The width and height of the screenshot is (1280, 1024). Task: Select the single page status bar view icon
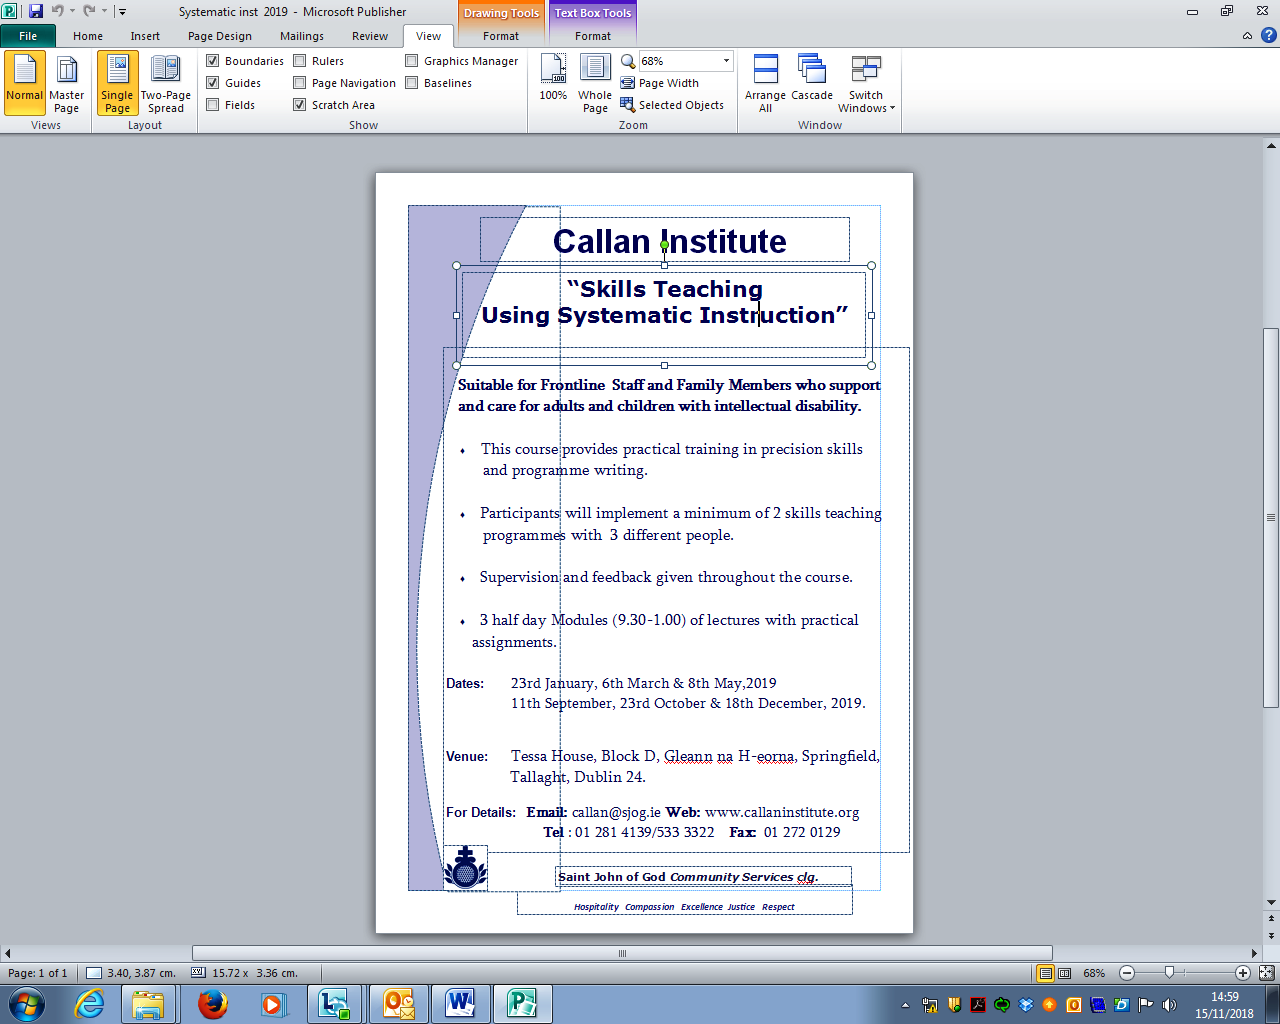[x=1045, y=973]
